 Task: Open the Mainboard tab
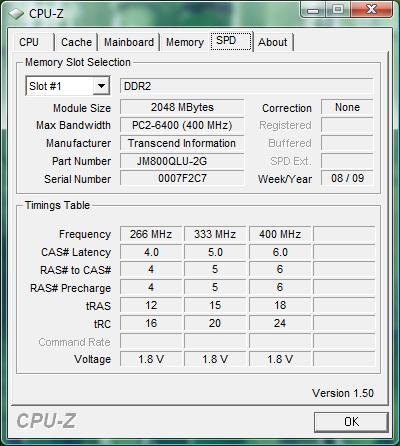point(129,42)
